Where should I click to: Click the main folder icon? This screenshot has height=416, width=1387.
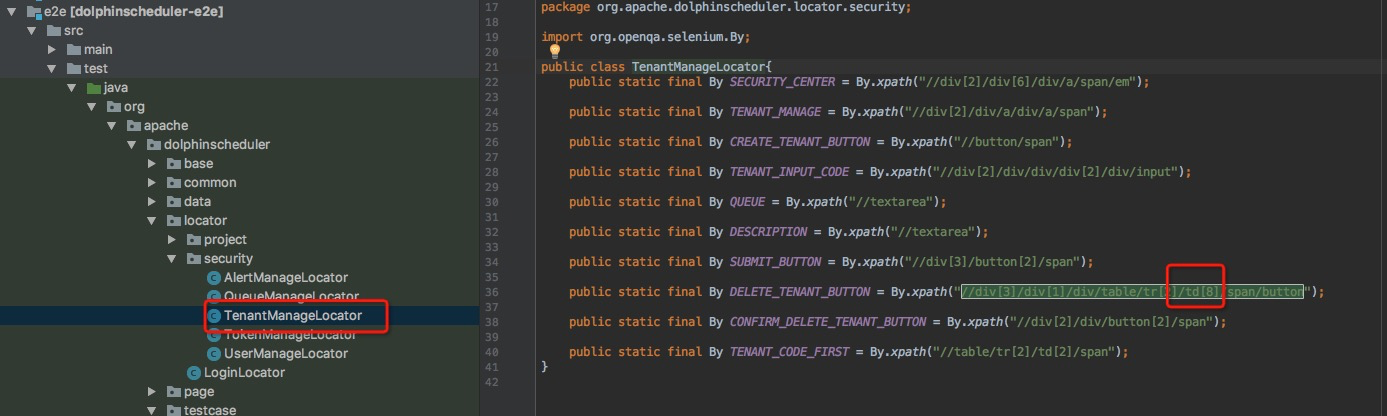coord(74,49)
